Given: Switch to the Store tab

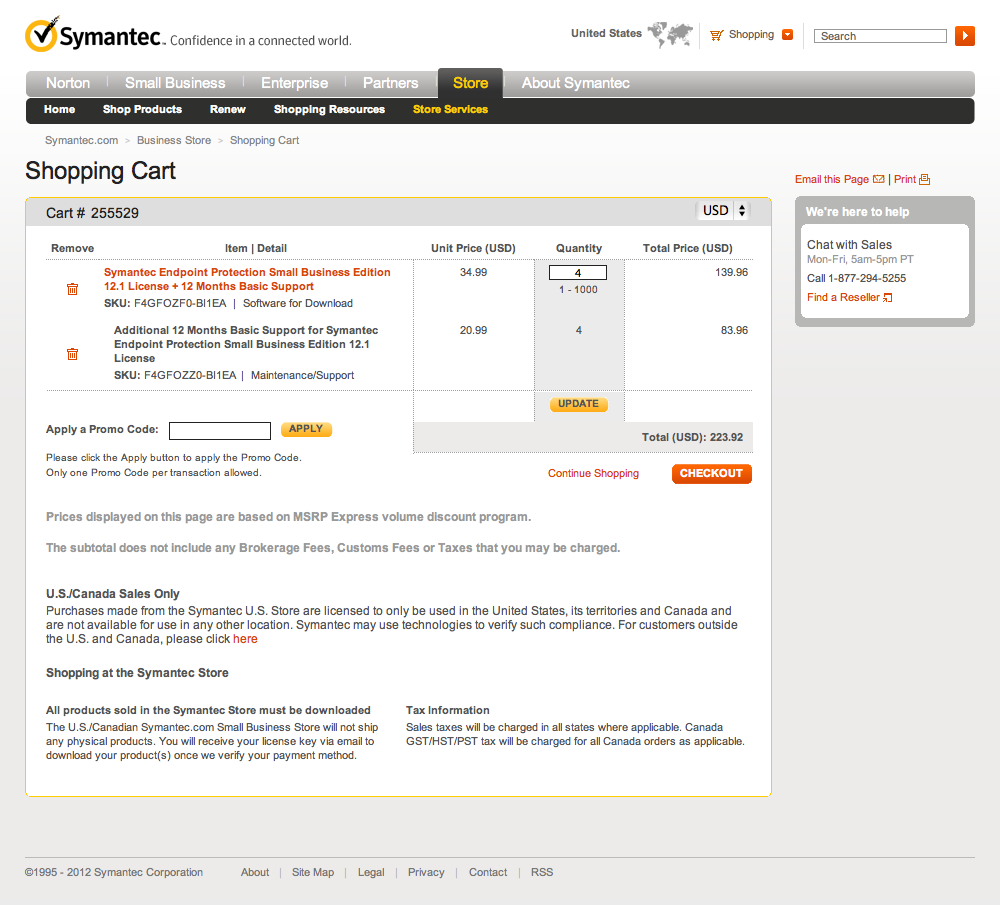Looking at the screenshot, I should [x=469, y=83].
